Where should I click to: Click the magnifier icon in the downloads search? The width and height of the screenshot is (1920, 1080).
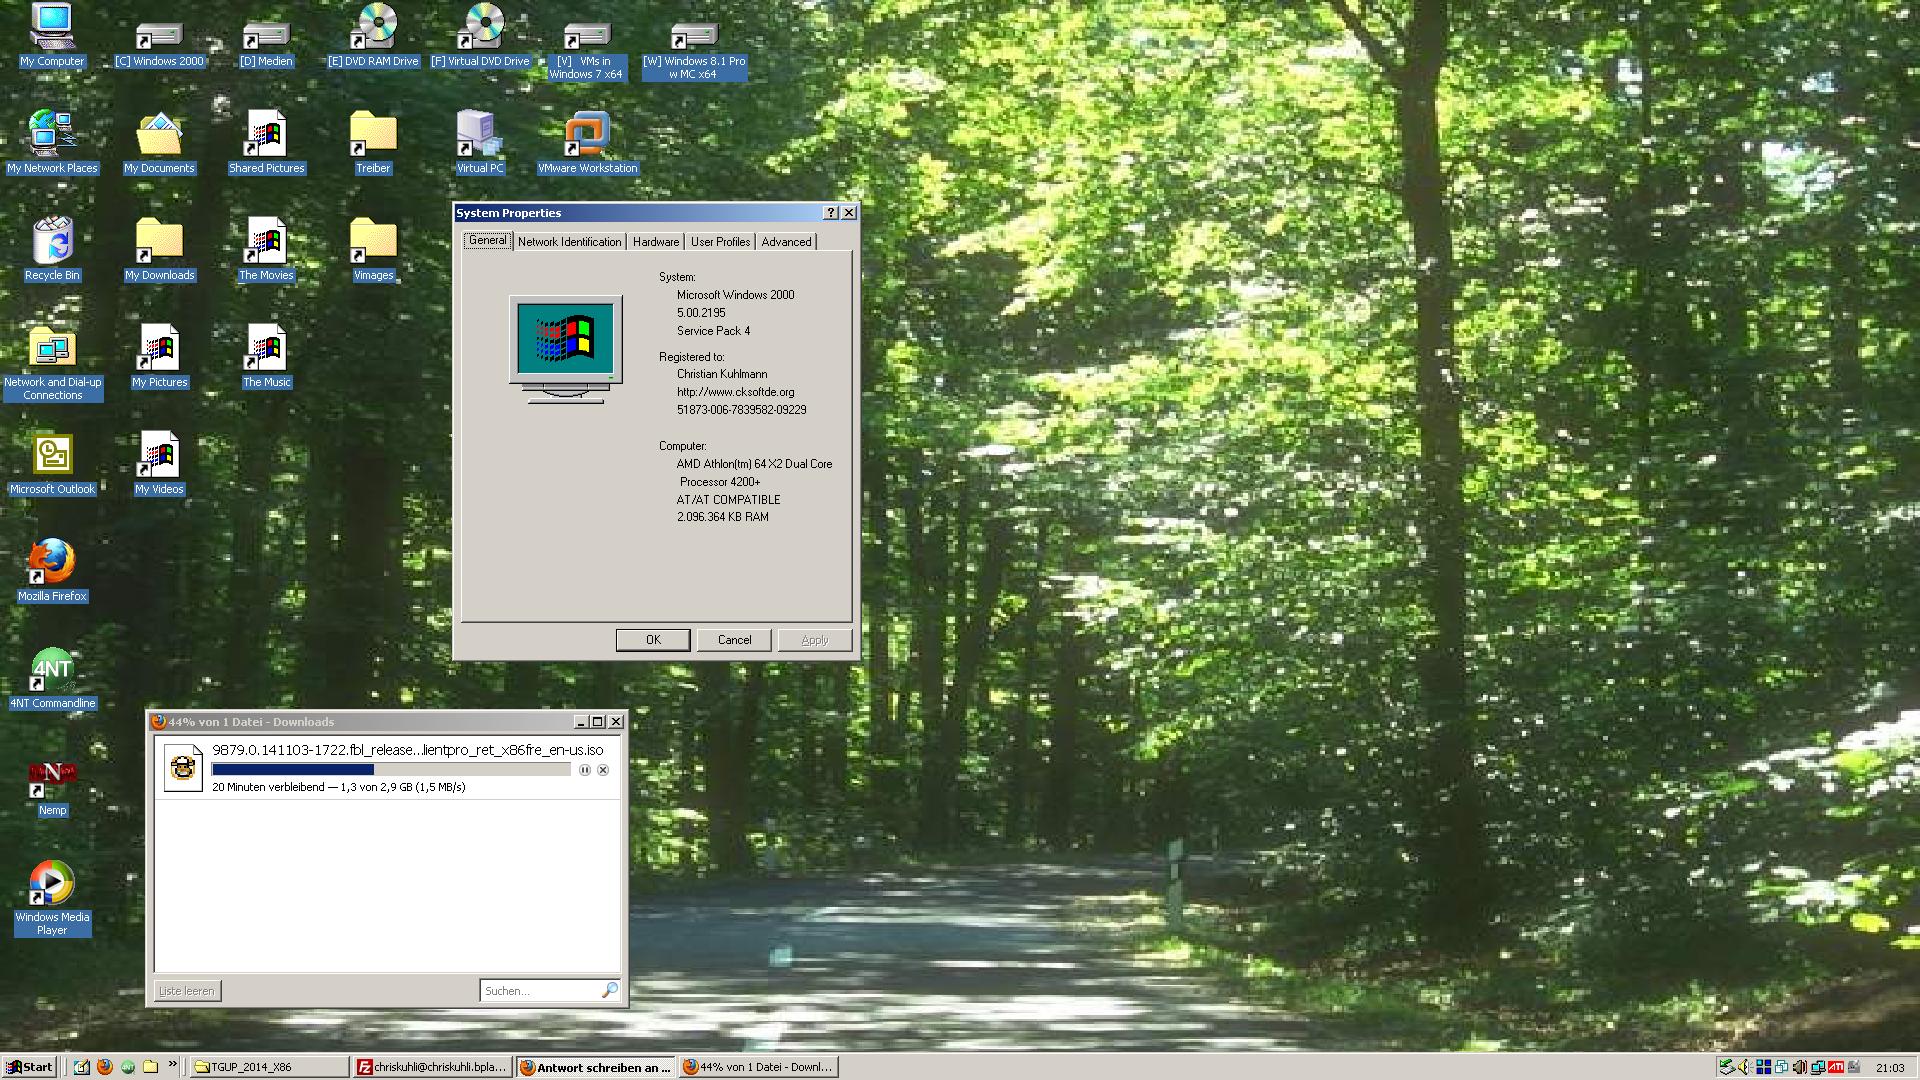click(609, 990)
